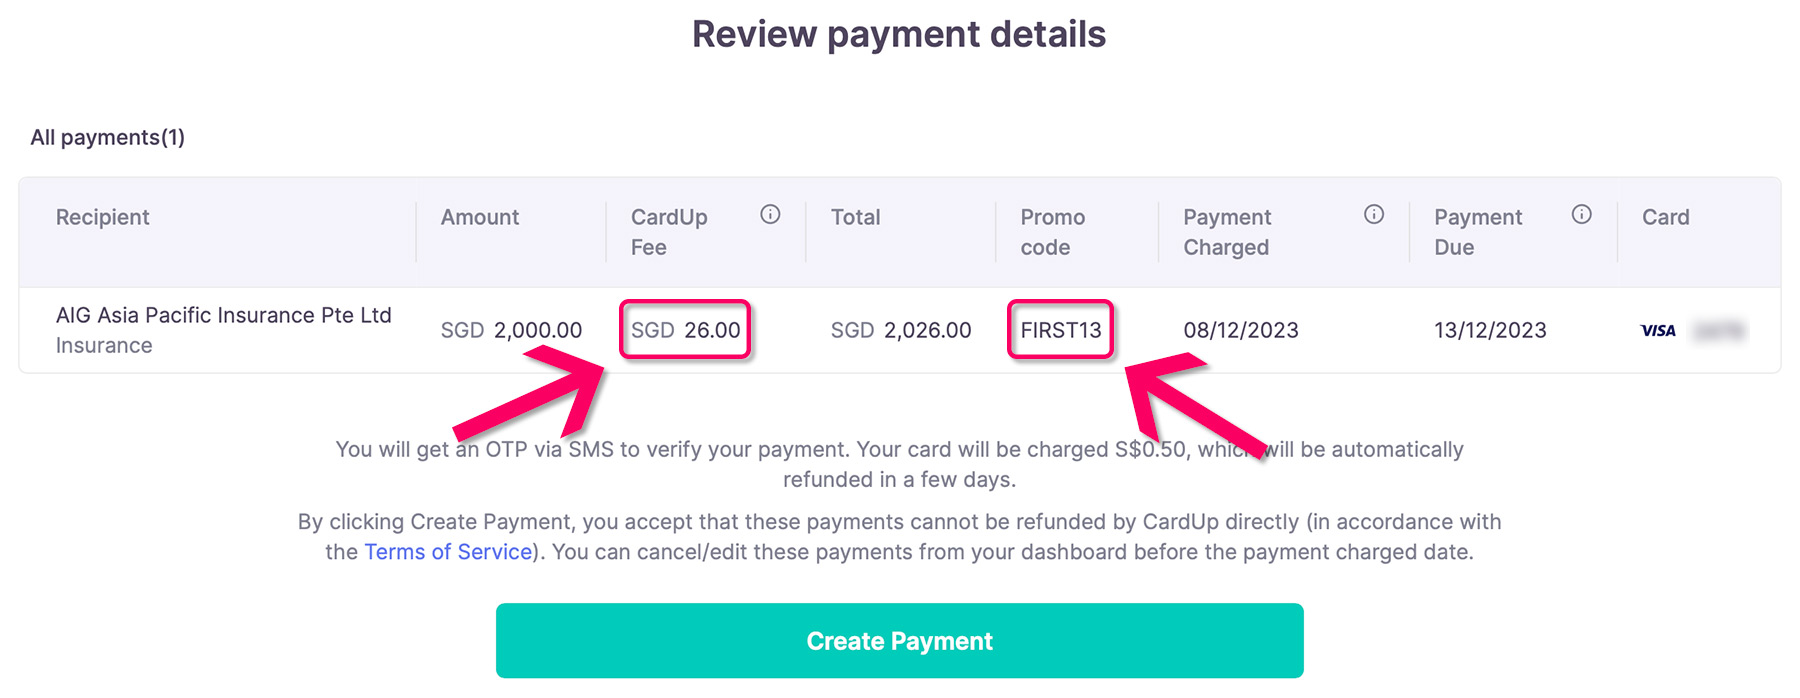This screenshot has width=1800, height=698.
Task: Click the CardUp Fee info icon
Action: [770, 214]
